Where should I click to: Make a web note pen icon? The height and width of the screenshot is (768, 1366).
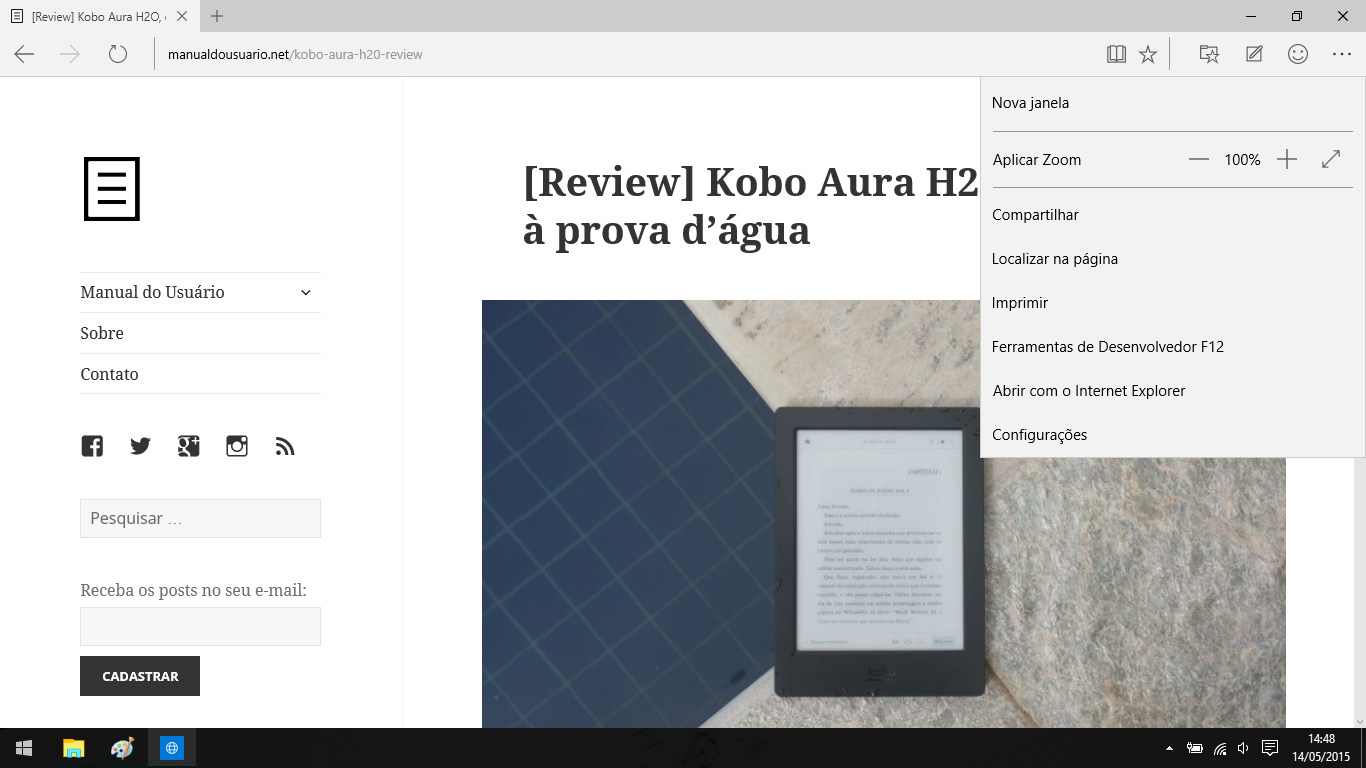click(1254, 54)
